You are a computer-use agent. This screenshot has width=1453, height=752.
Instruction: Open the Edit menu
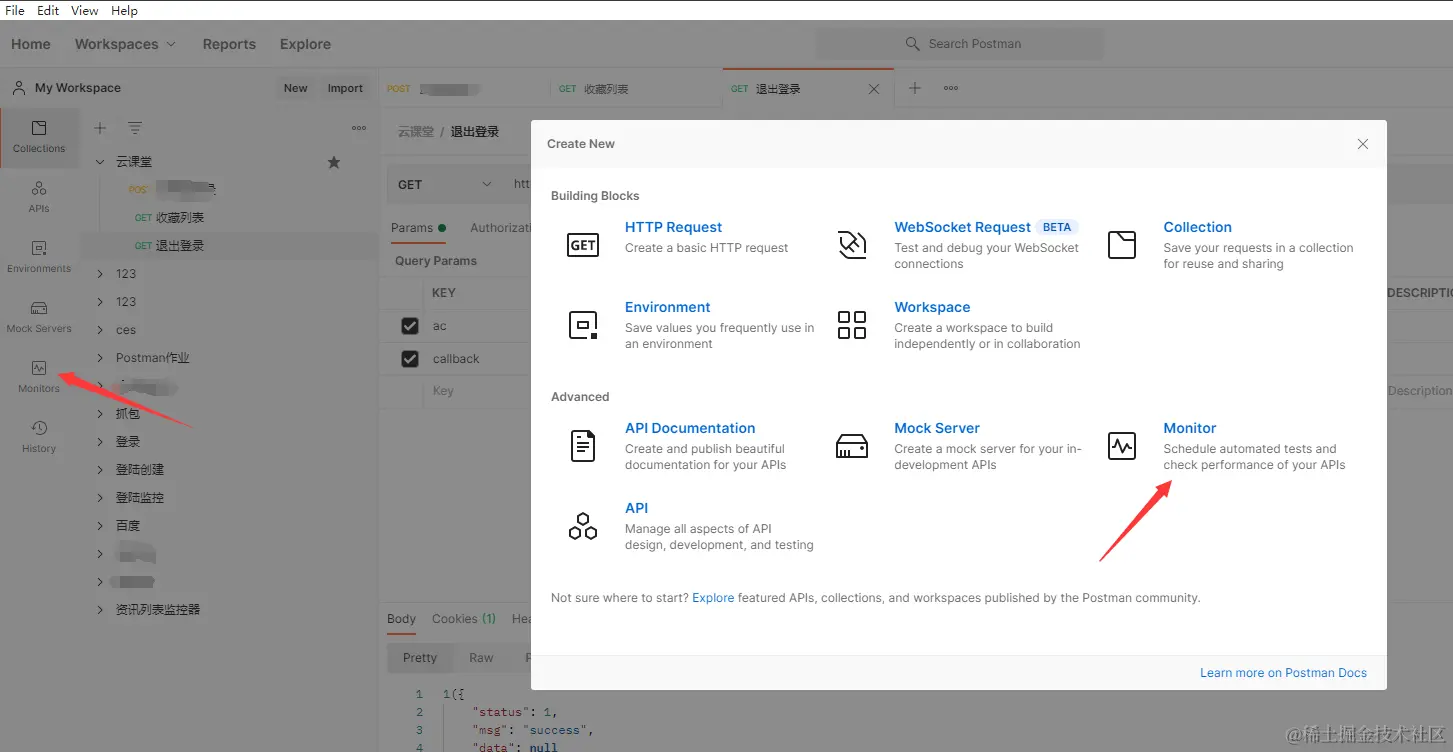coord(48,10)
